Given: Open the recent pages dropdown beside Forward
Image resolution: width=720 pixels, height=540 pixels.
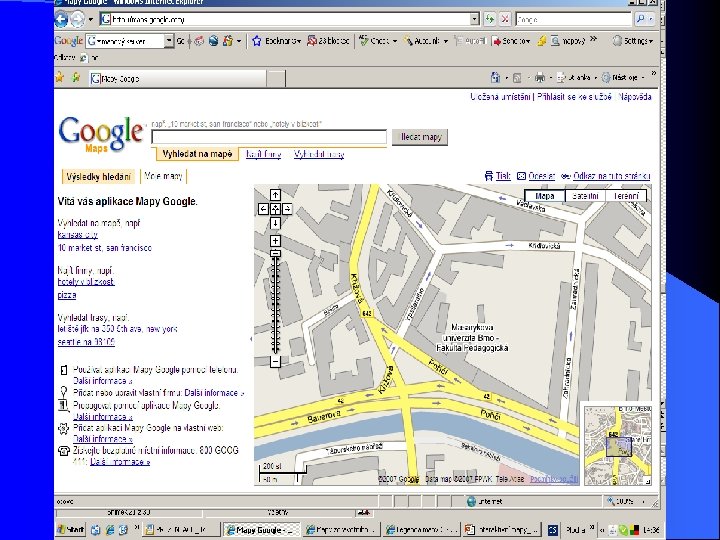Looking at the screenshot, I should 90,20.
